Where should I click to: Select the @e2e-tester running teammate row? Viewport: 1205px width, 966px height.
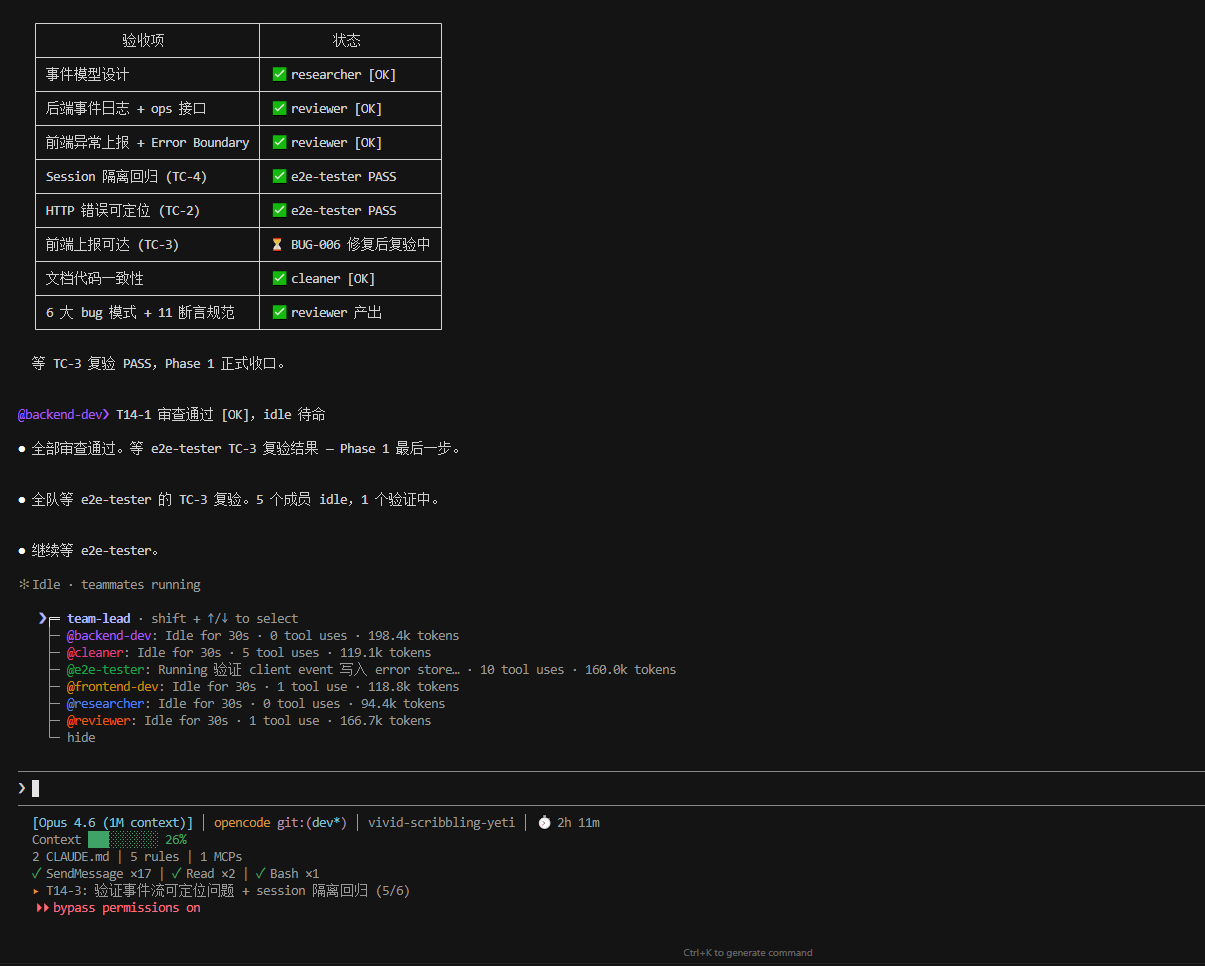tap(371, 670)
